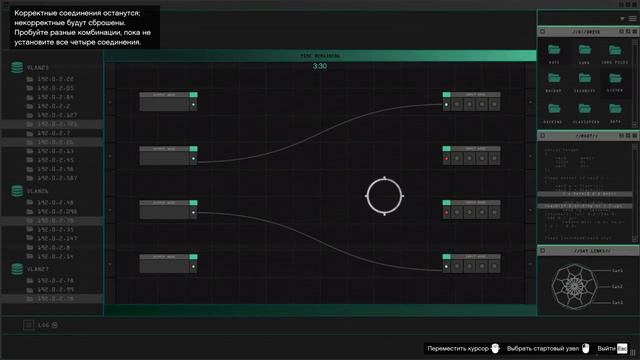Click the third output node's connected port
The width and height of the screenshot is (640, 360).
(x=193, y=212)
